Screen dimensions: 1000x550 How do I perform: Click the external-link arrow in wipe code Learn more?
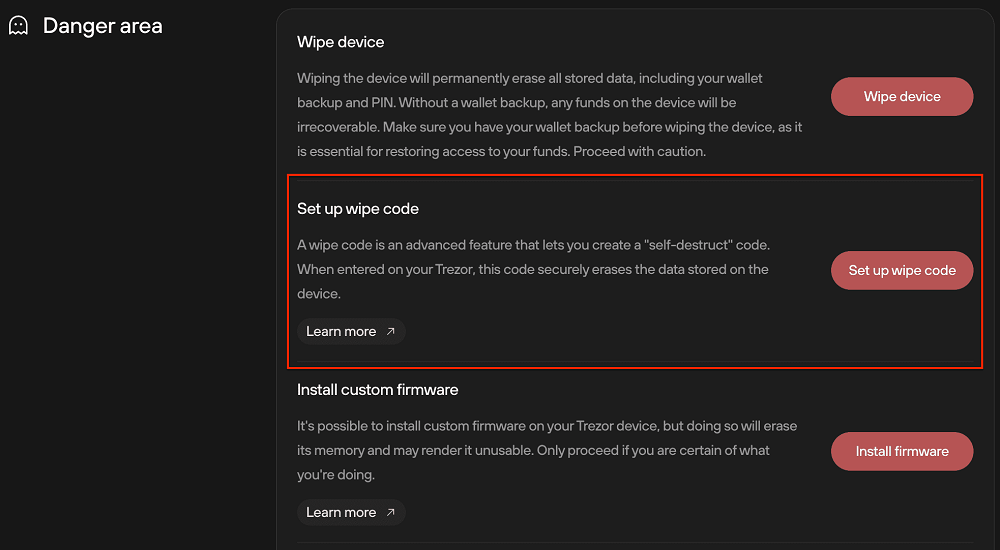[391, 331]
